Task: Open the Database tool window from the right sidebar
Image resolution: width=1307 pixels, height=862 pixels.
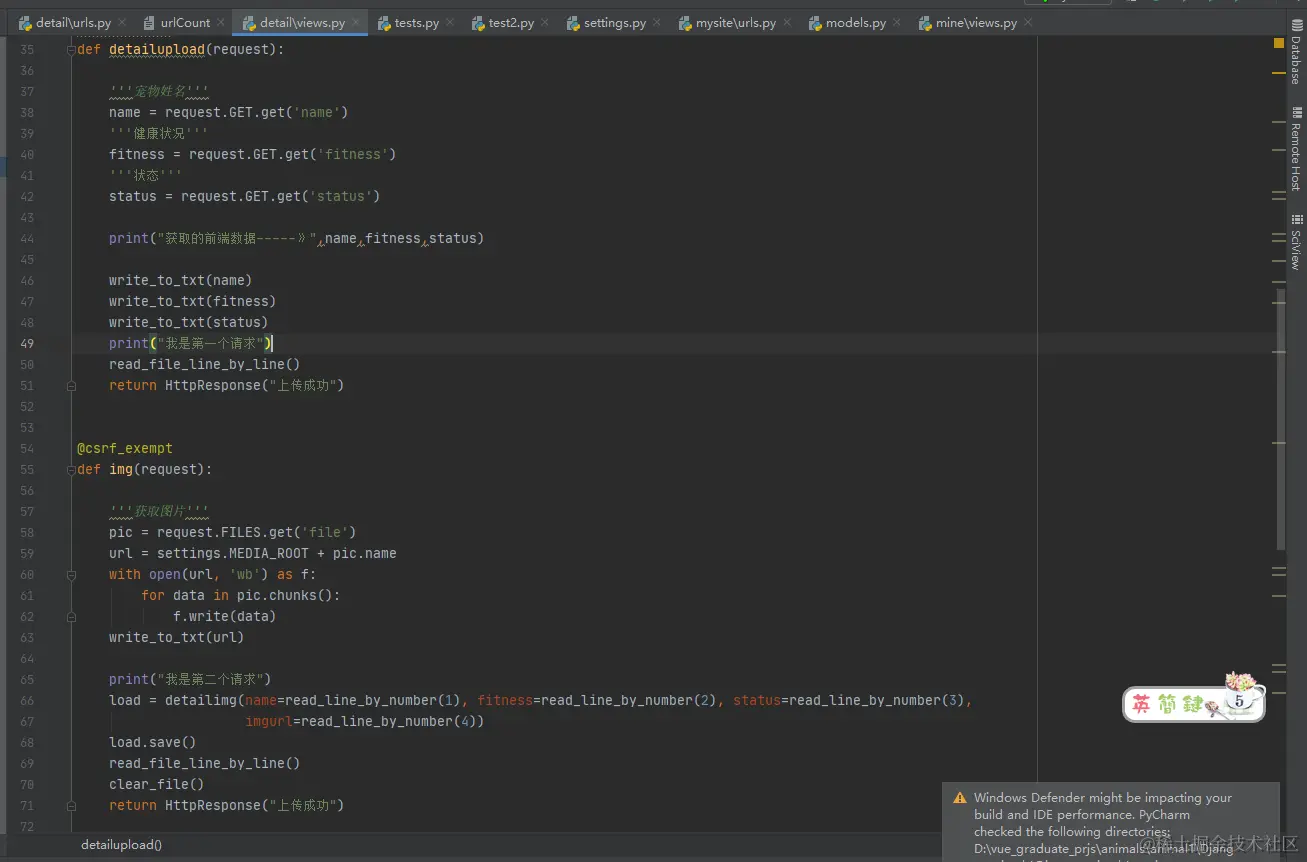Action: 1296,52
